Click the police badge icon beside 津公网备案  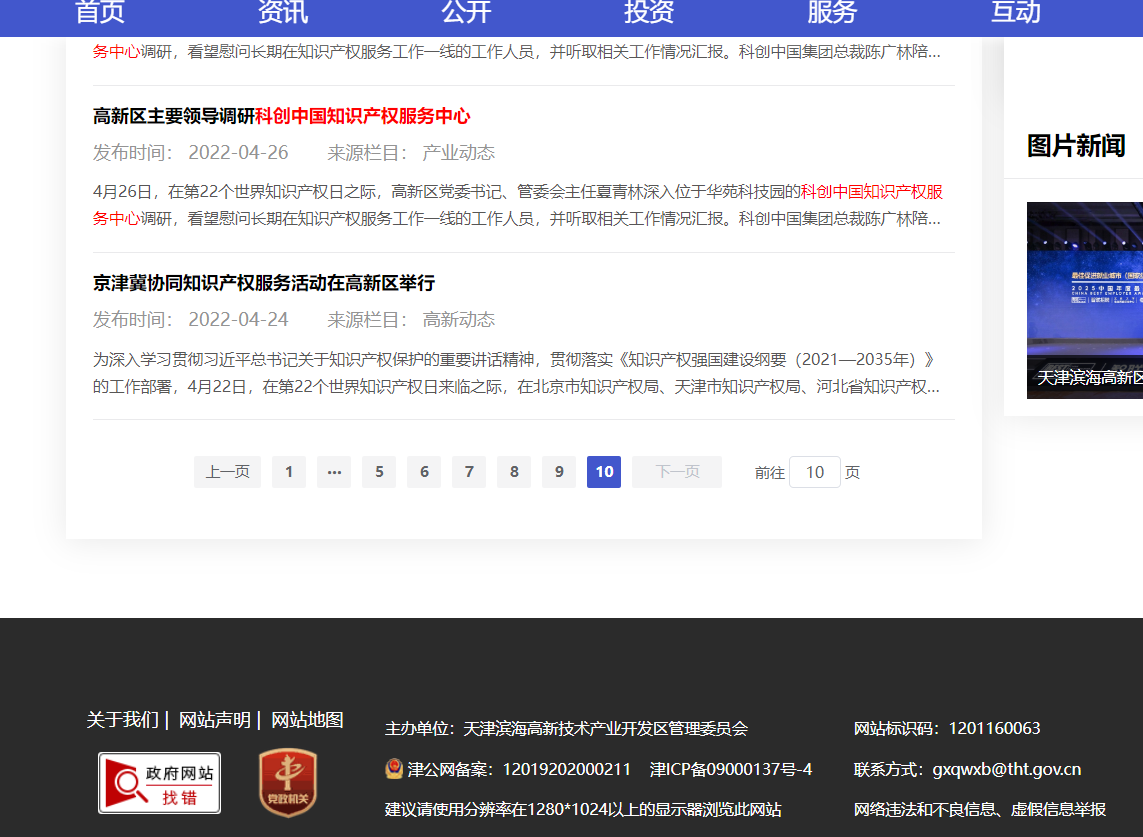click(x=394, y=769)
